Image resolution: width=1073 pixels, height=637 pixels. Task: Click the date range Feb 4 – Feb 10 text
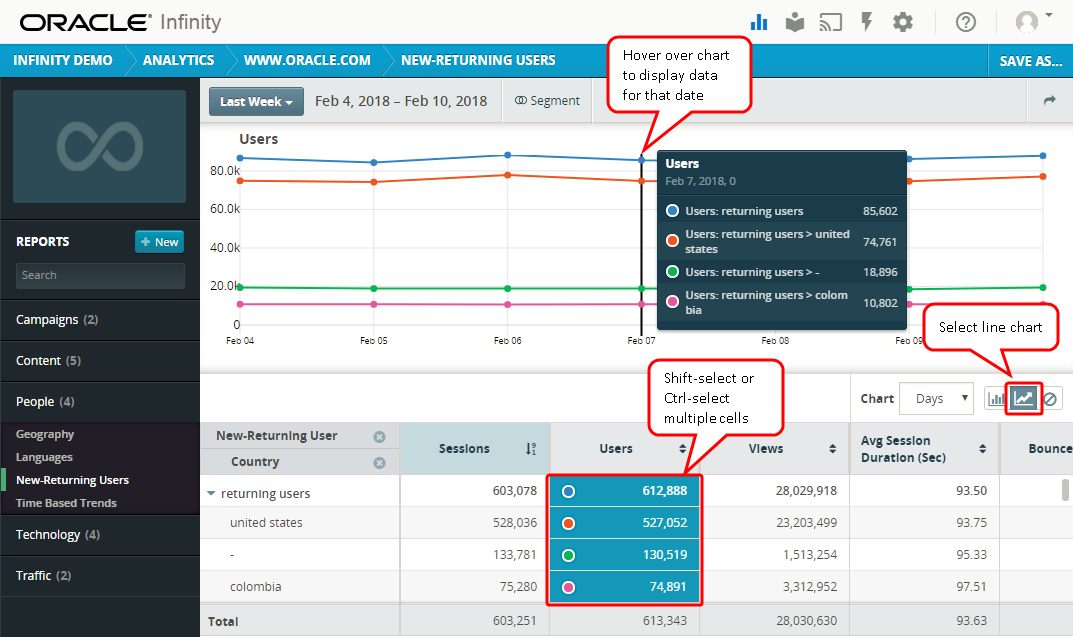click(401, 101)
